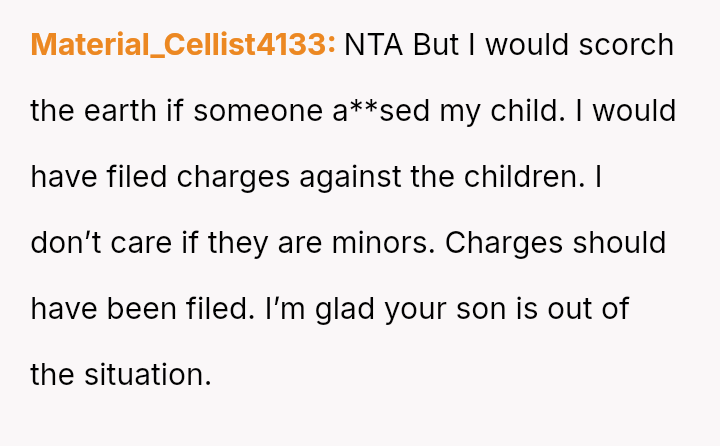The image size is (720, 446).
Task: Click the capitalized word "Charges"
Action: (x=506, y=243)
